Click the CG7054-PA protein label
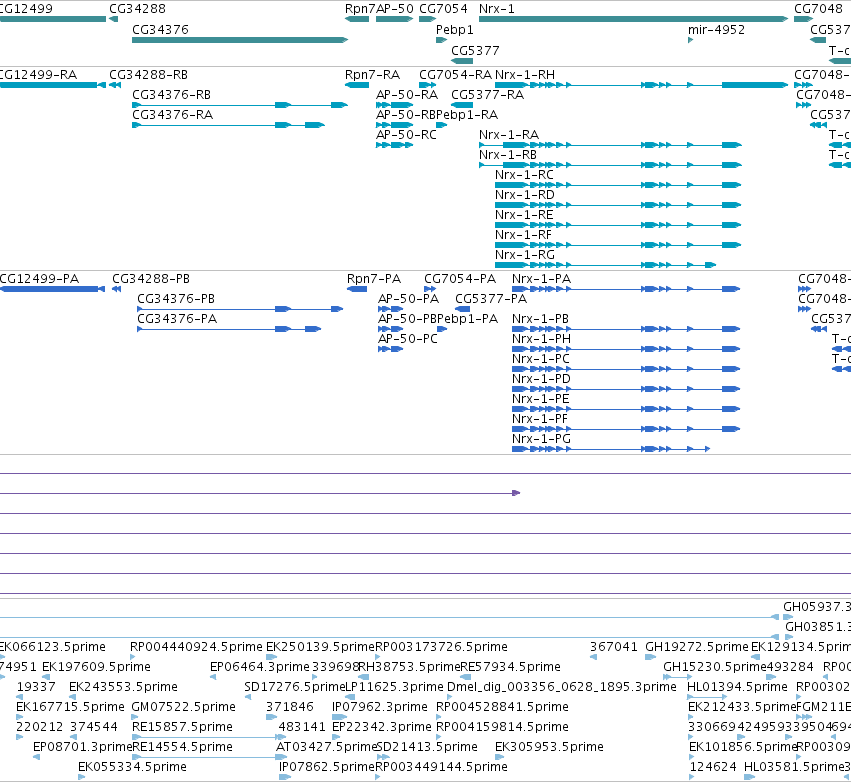This screenshot has height=782, width=851. pos(460,278)
